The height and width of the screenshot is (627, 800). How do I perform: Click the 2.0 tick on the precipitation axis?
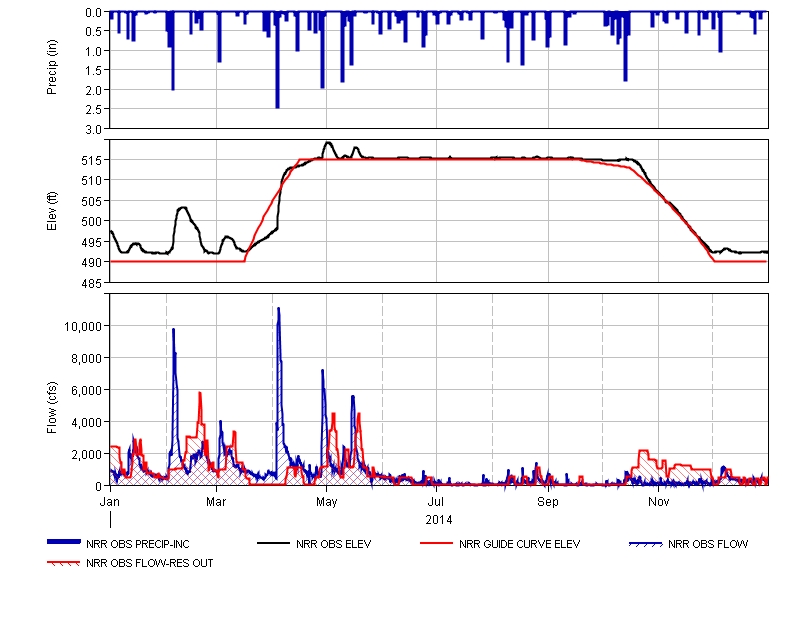(x=93, y=90)
